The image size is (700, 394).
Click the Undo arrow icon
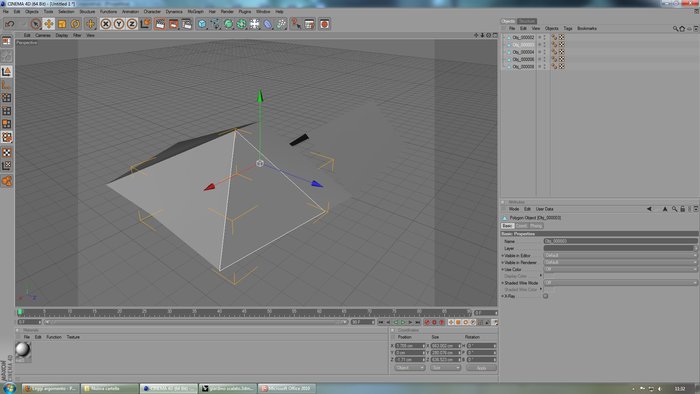coord(10,24)
